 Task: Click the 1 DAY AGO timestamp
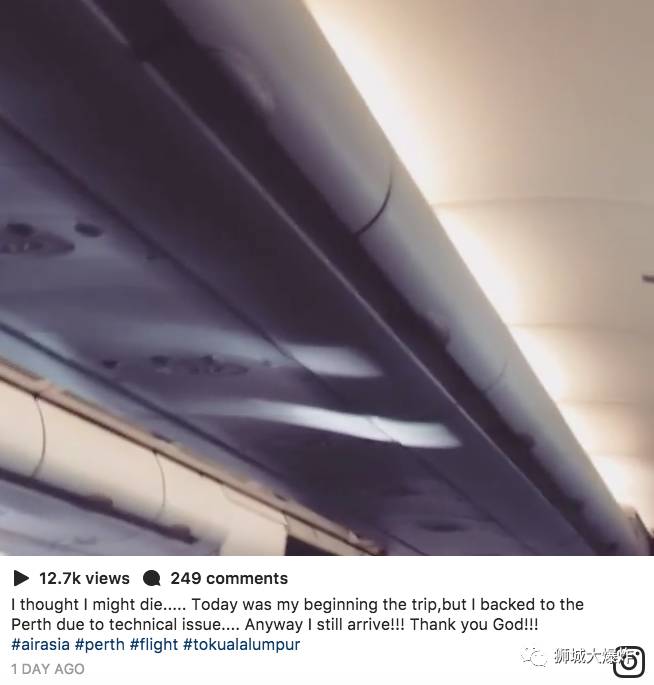[48, 669]
